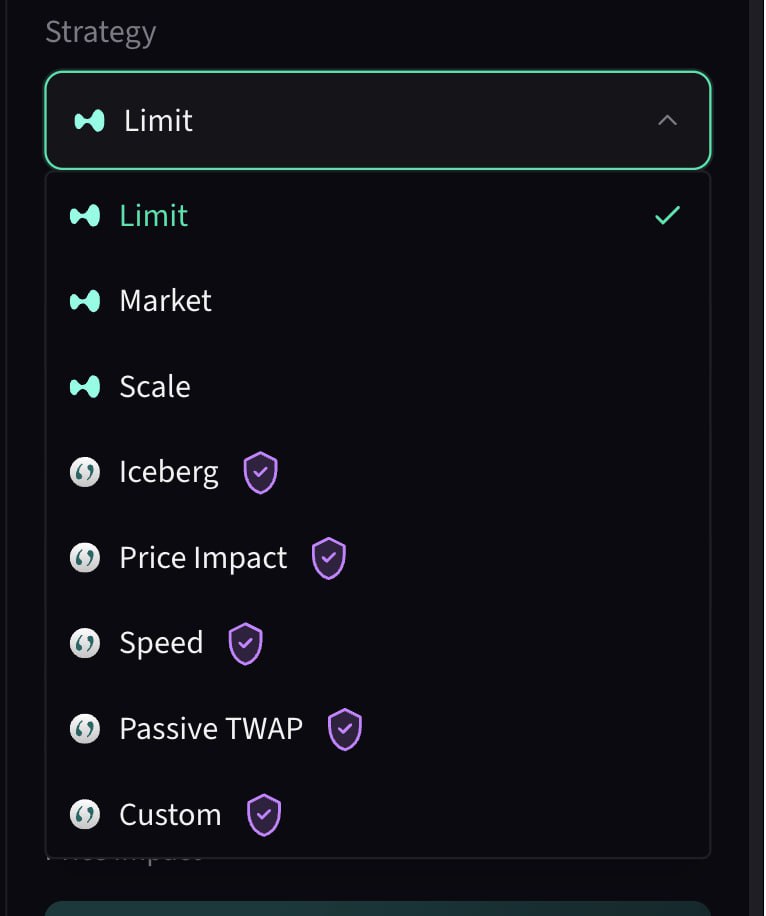Select the Custom strategy option

point(170,815)
